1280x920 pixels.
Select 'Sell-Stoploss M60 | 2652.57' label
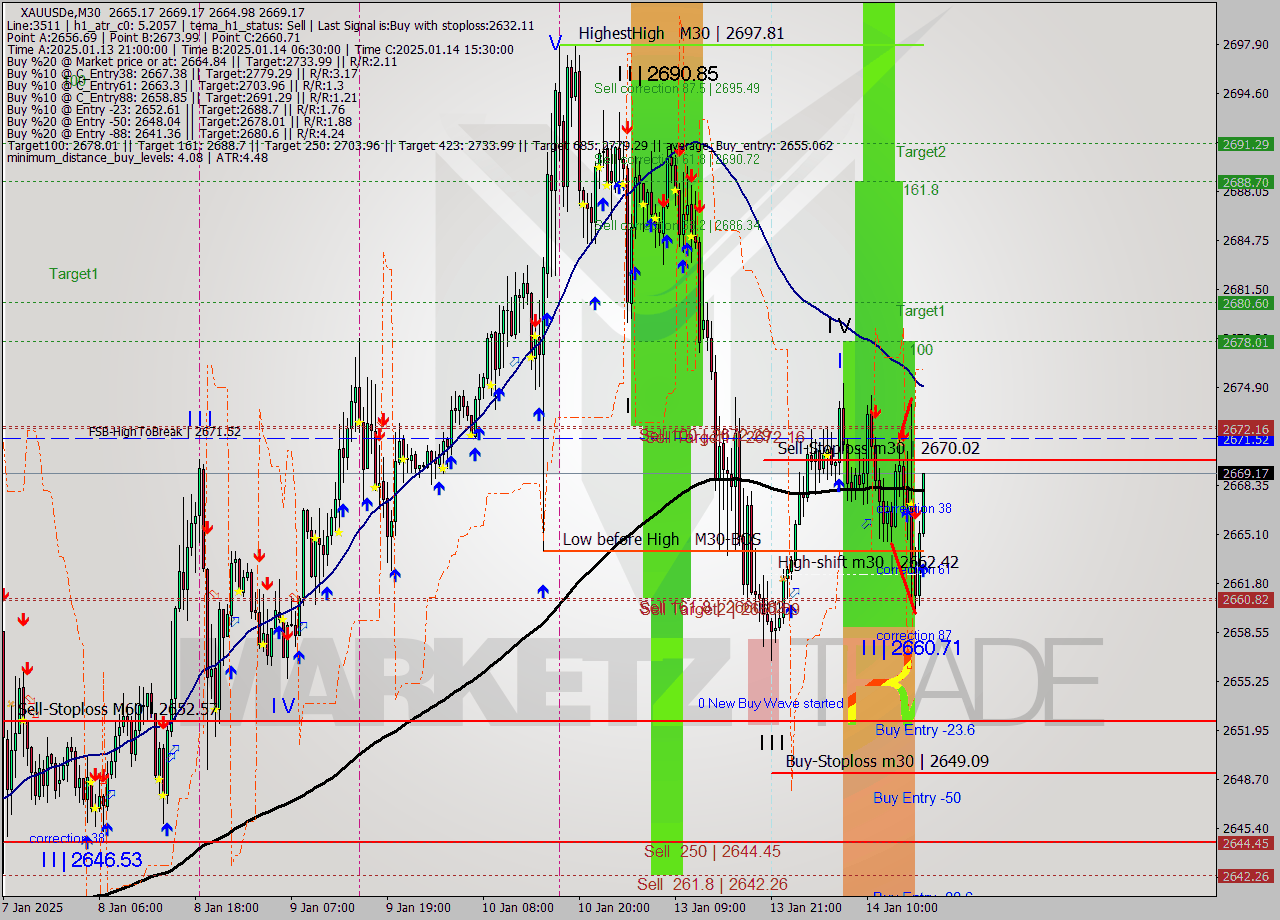[118, 709]
